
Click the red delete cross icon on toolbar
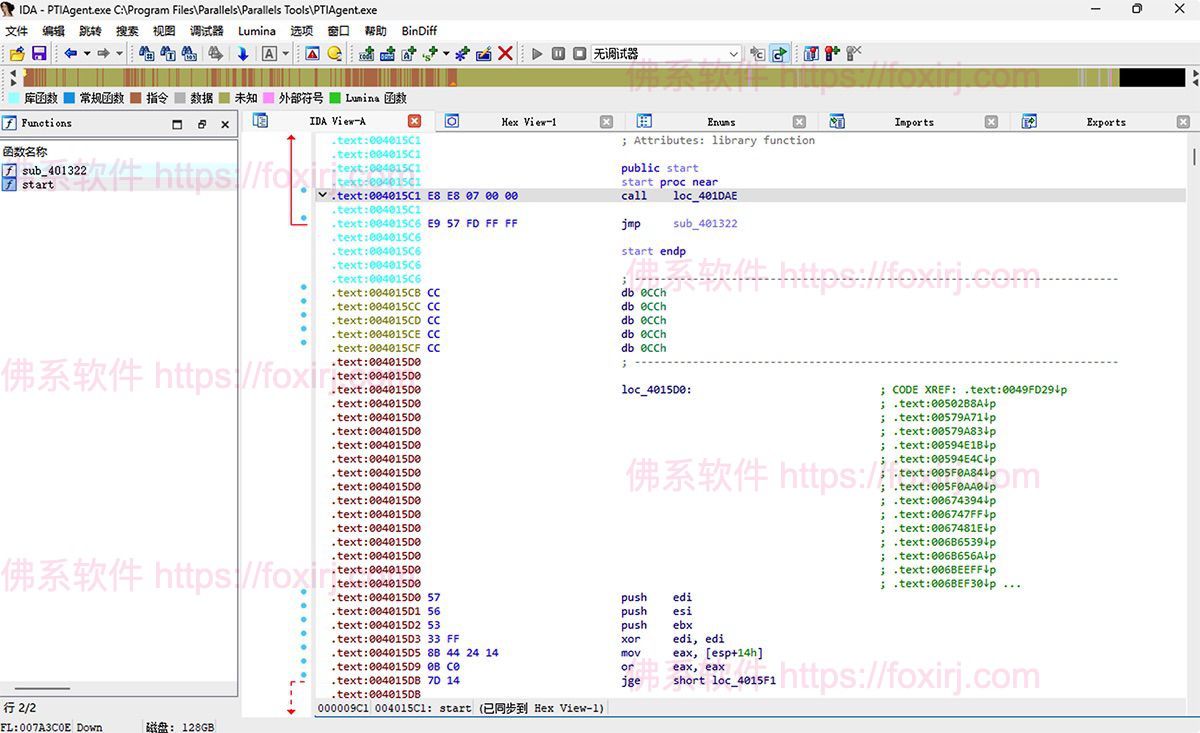[505, 53]
